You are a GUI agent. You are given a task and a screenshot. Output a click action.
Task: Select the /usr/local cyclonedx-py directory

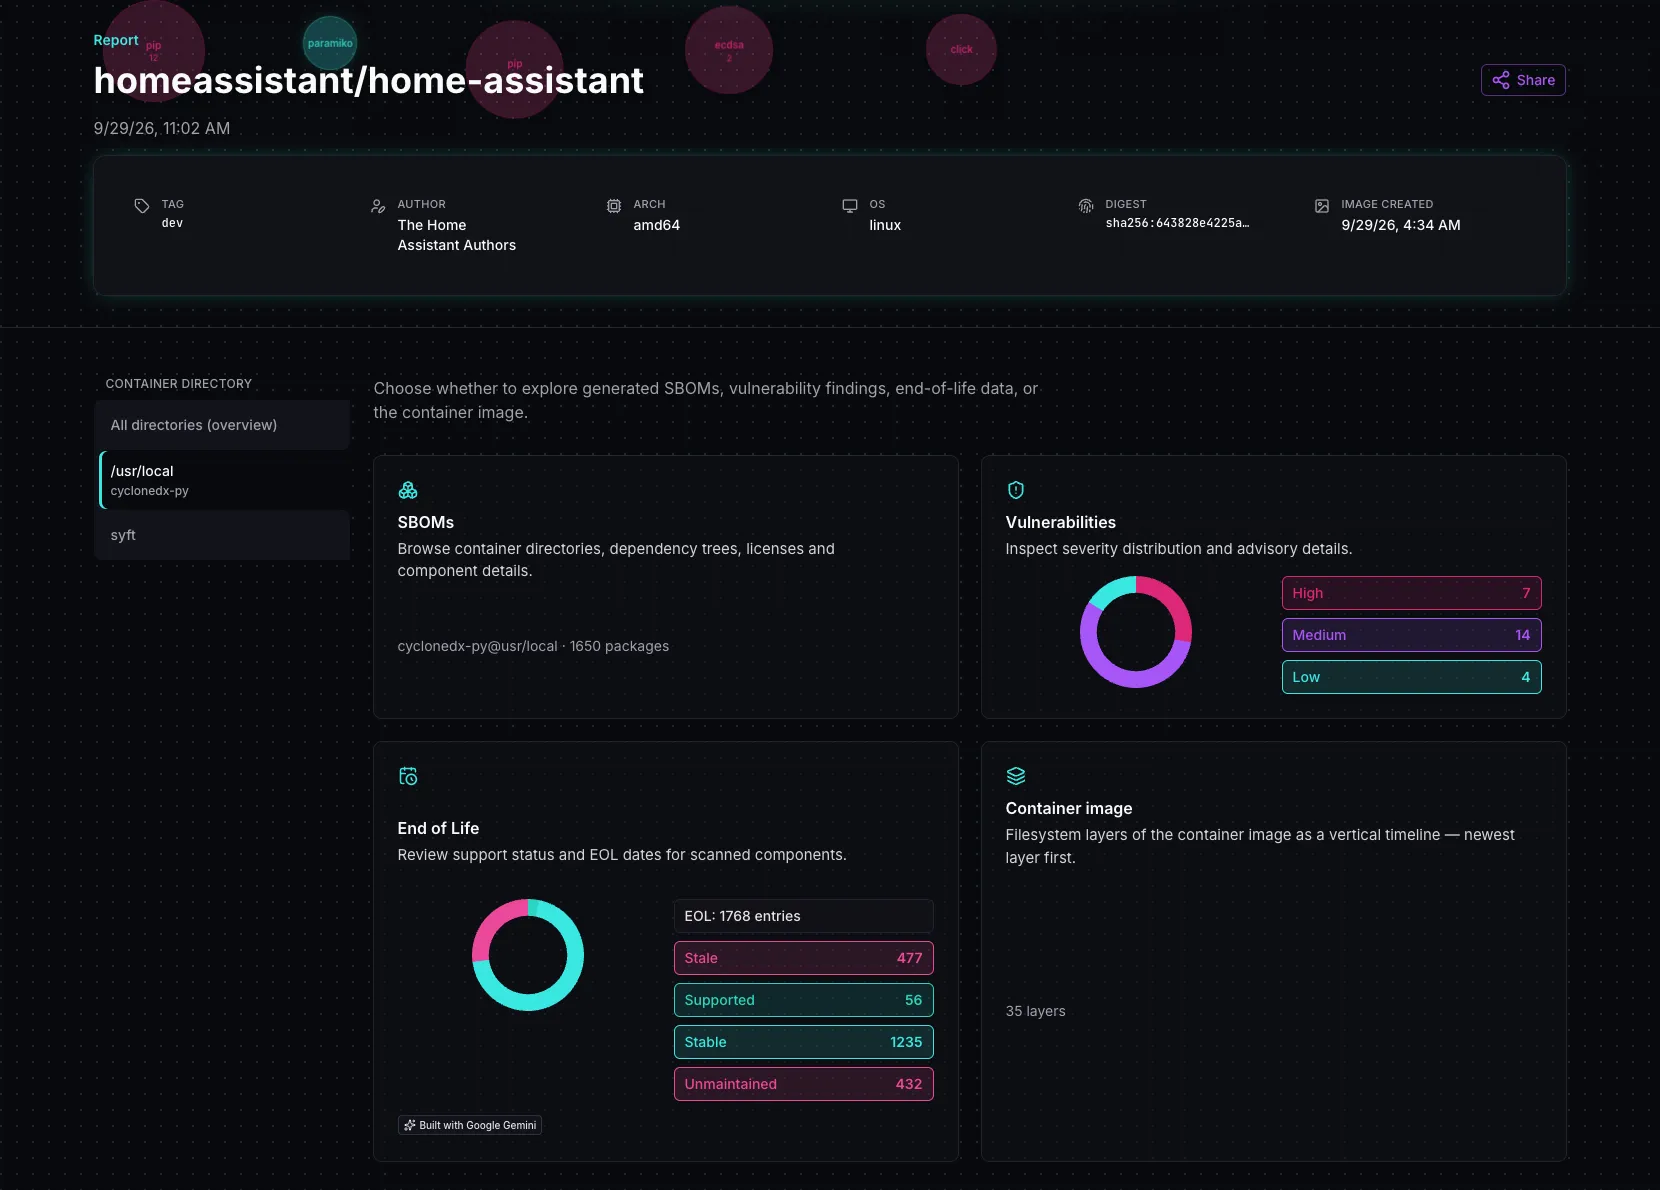pos(222,480)
